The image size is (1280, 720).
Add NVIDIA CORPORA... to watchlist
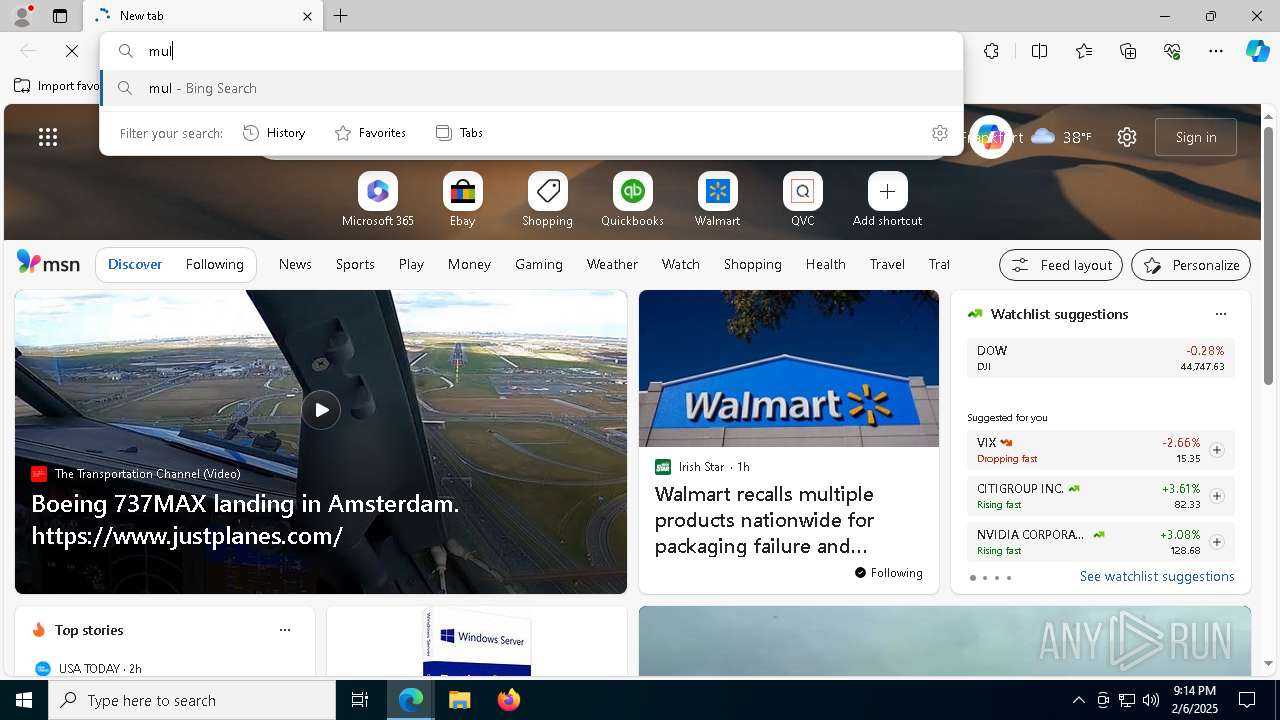[x=1216, y=542]
